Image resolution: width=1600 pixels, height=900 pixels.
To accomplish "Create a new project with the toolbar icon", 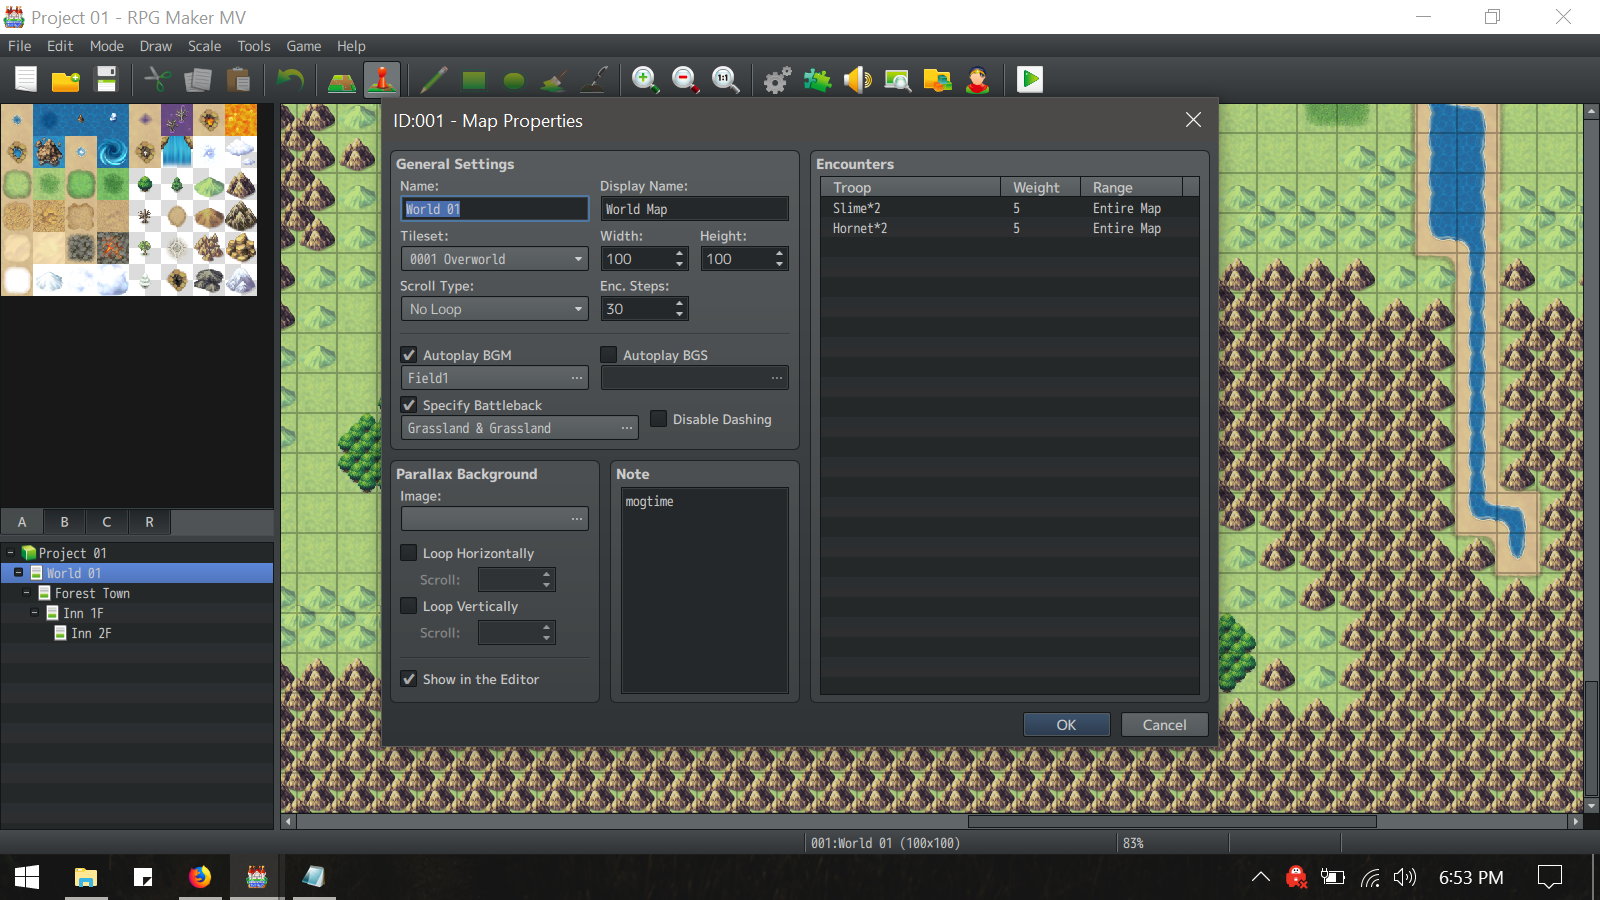I will [x=26, y=80].
